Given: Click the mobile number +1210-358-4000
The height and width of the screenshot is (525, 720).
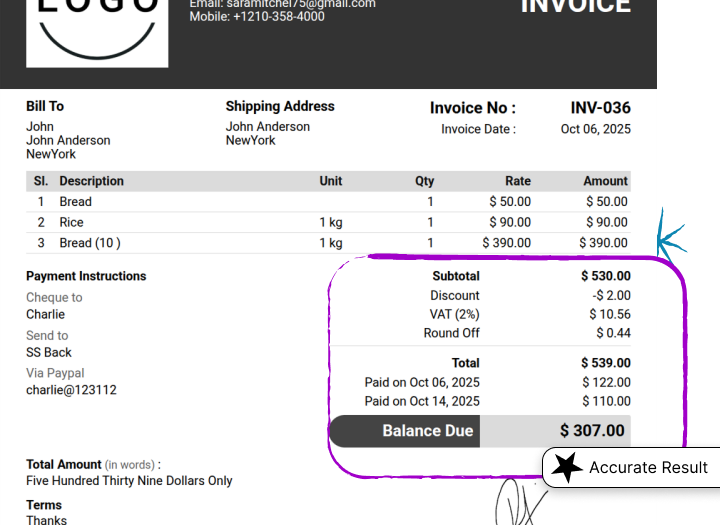Looking at the screenshot, I should pos(257,17).
